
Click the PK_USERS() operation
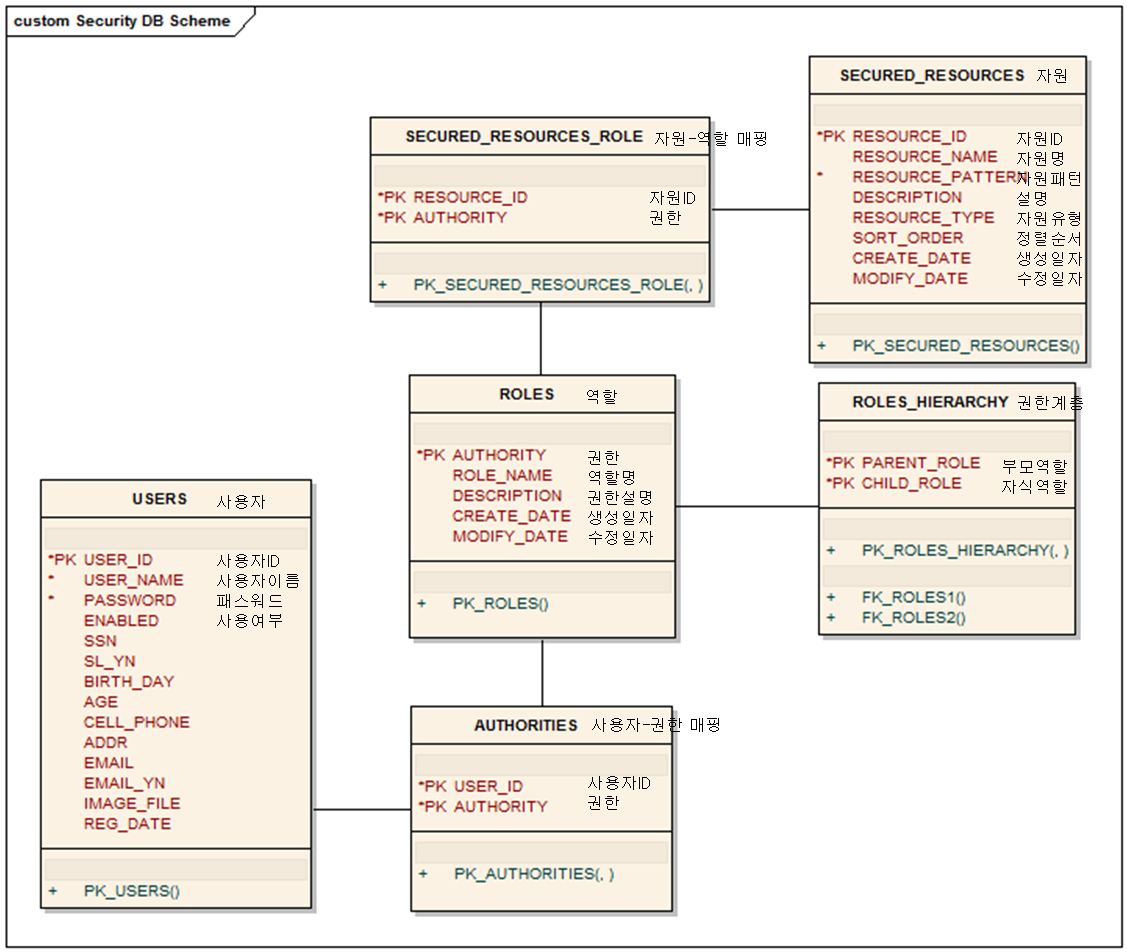131,890
